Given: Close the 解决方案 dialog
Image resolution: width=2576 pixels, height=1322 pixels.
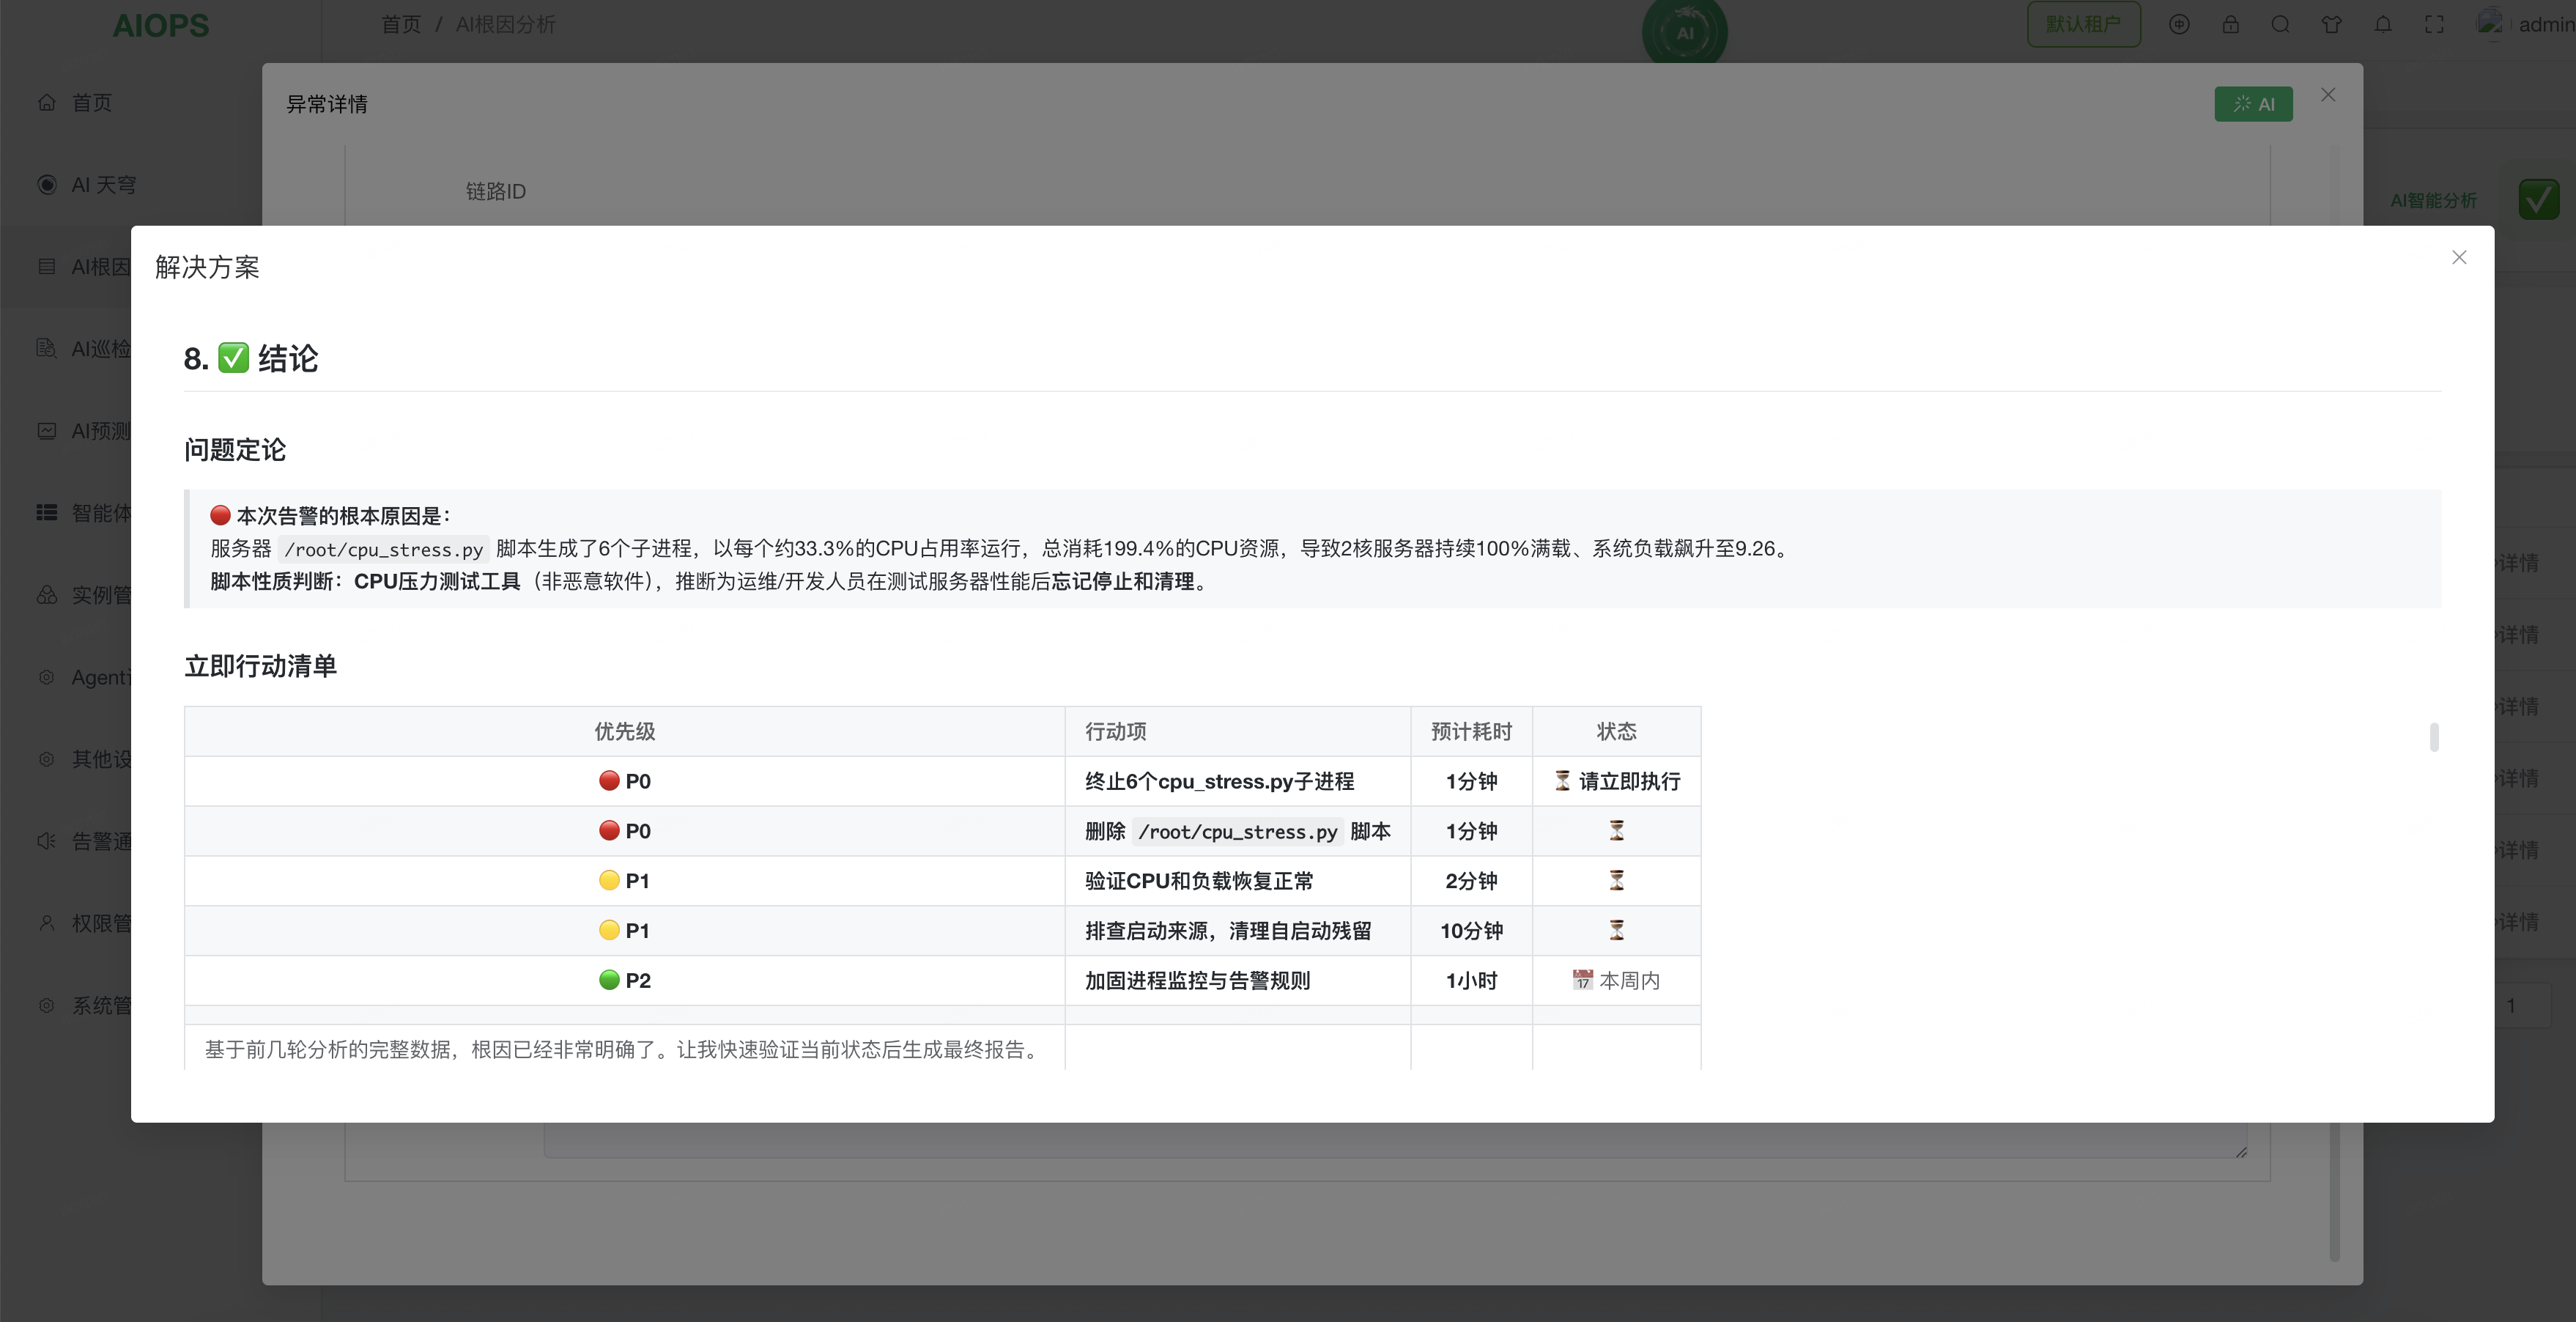Looking at the screenshot, I should pos(2459,257).
